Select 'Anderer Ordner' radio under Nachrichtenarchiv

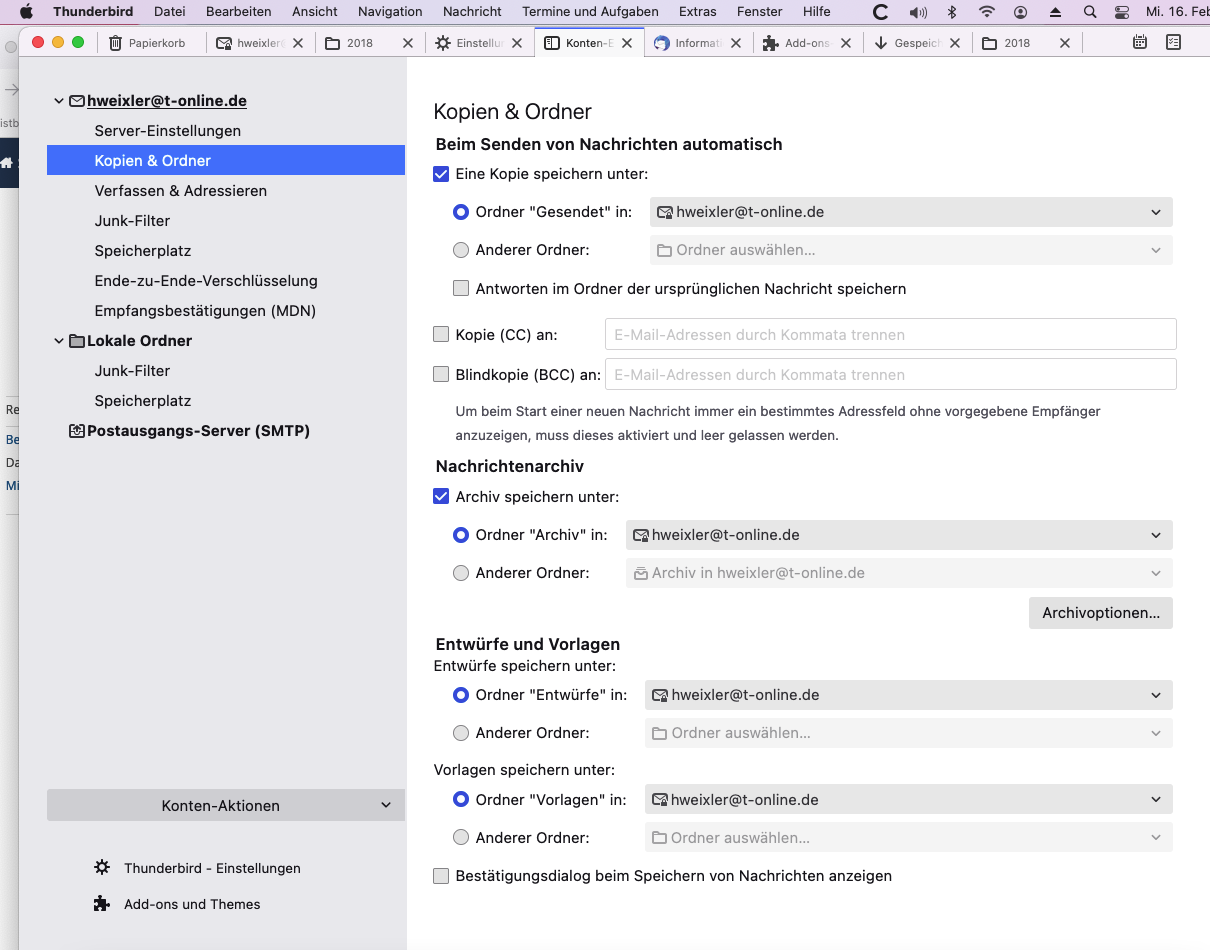[x=461, y=573]
